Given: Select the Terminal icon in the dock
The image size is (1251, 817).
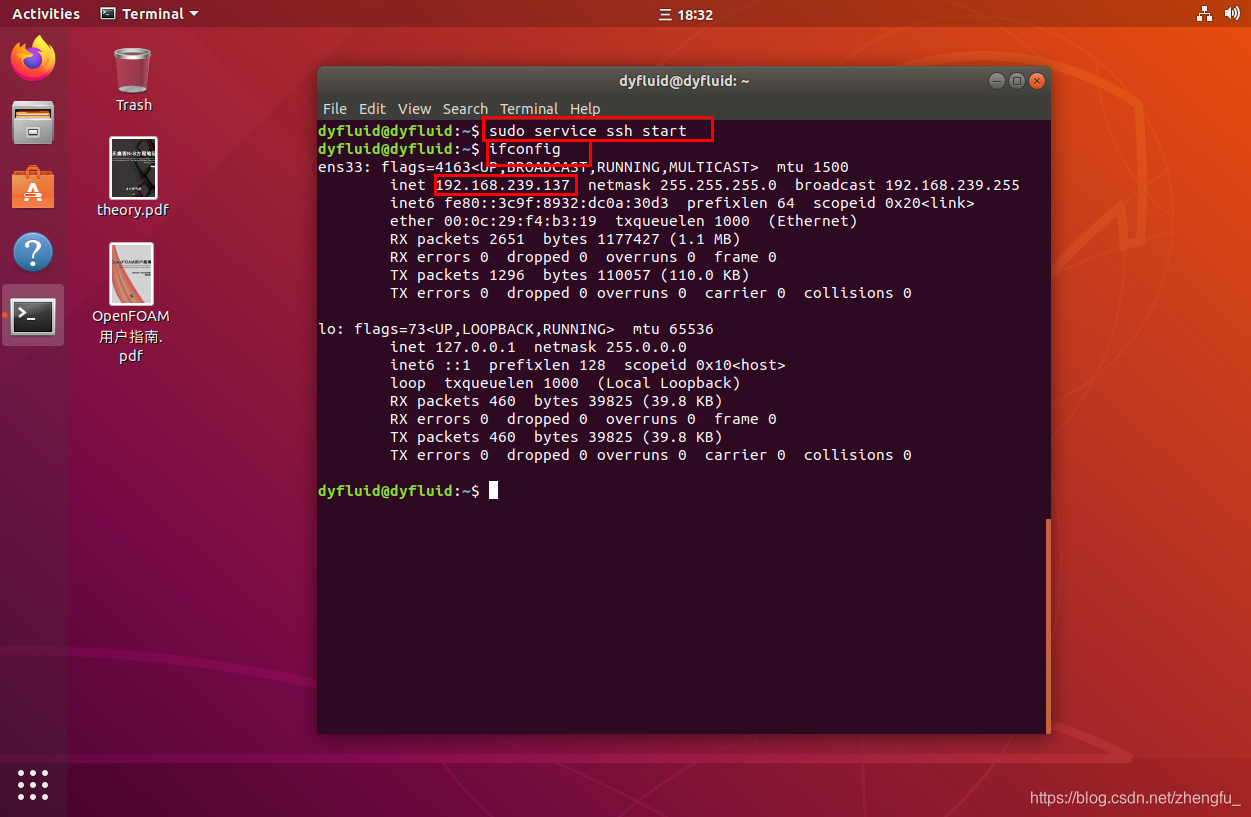Looking at the screenshot, I should (33, 314).
